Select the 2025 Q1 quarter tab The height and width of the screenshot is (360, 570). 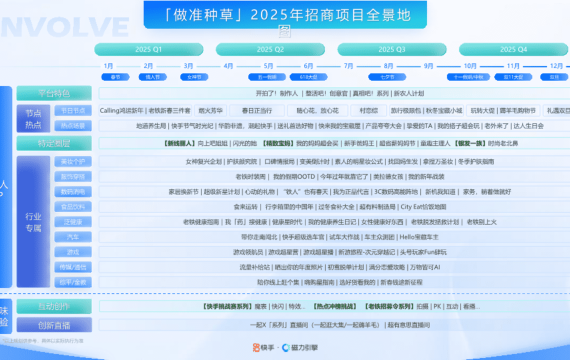tap(149, 49)
